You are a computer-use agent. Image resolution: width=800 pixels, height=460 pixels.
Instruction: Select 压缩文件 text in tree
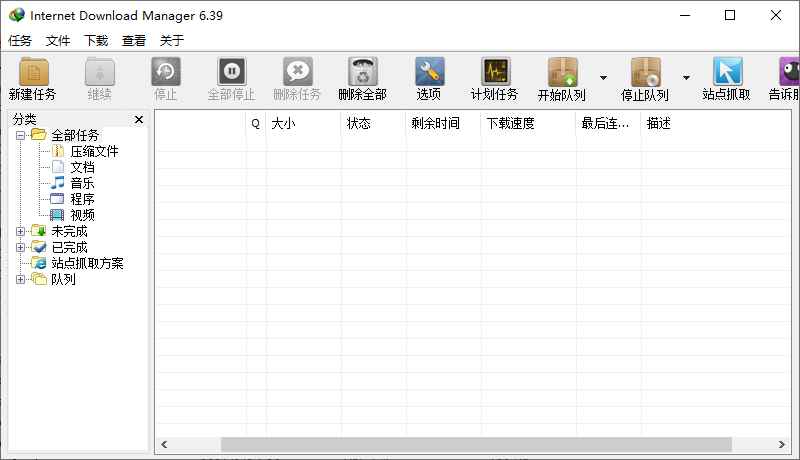point(94,151)
